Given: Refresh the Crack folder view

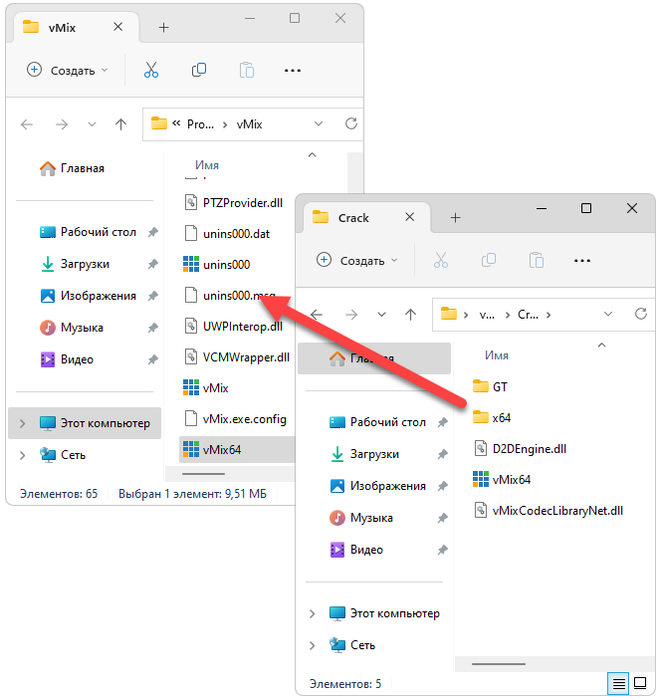Looking at the screenshot, I should click(641, 314).
